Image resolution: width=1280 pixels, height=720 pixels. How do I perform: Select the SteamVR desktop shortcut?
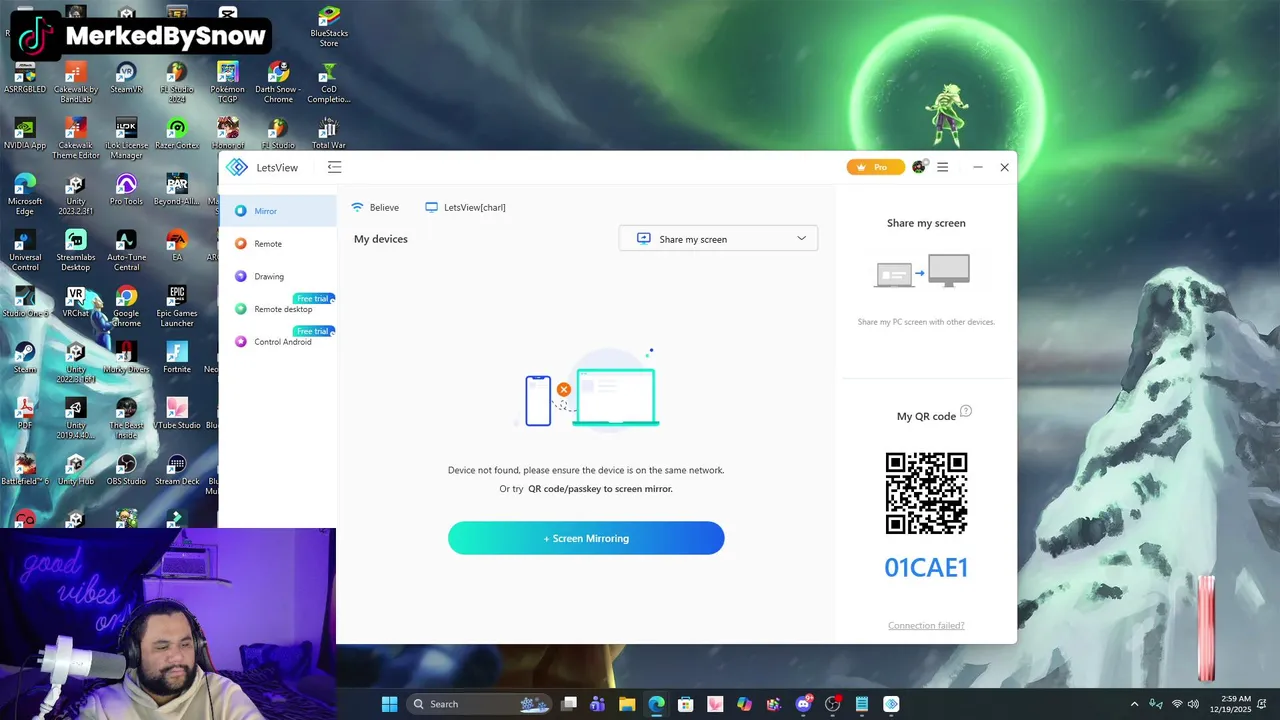point(126,78)
